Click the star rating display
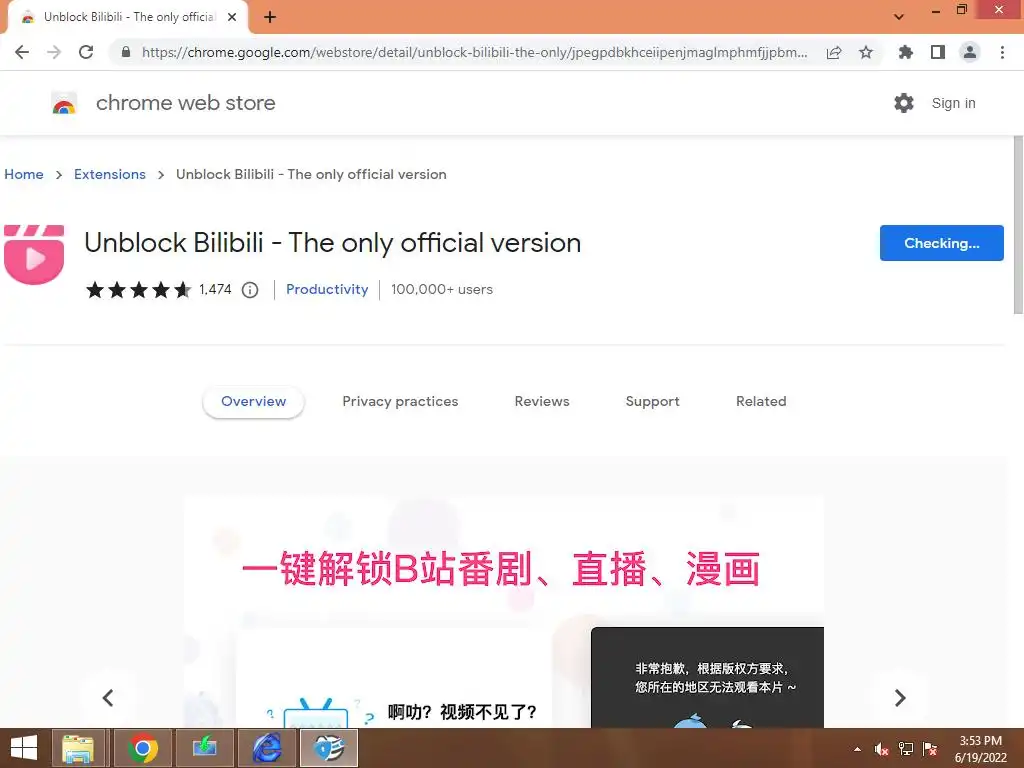The width and height of the screenshot is (1024, 768). tap(138, 289)
